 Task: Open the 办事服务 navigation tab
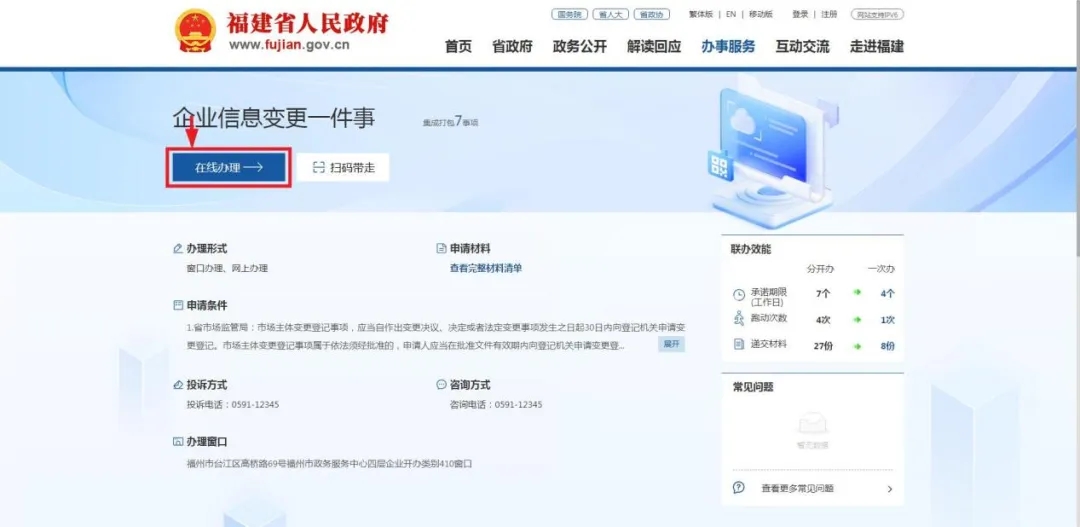pyautogui.click(x=728, y=46)
